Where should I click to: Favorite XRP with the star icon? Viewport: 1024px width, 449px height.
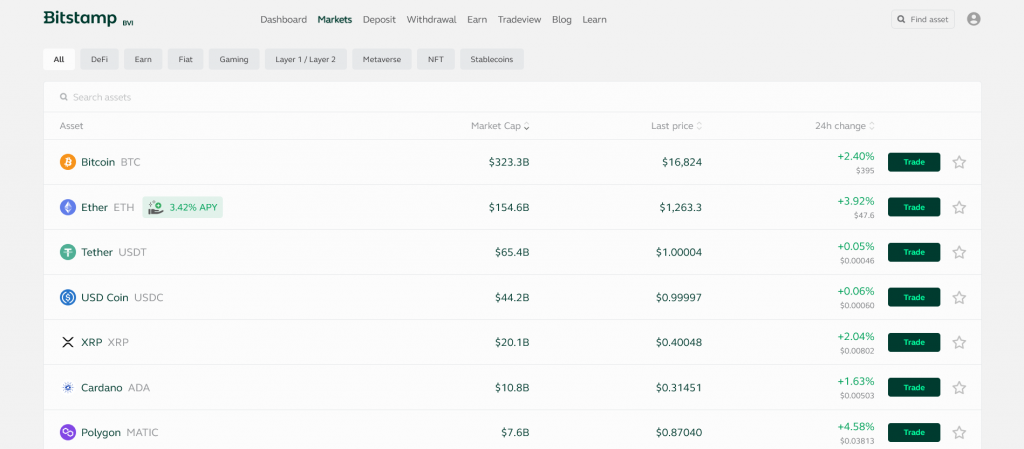(959, 342)
